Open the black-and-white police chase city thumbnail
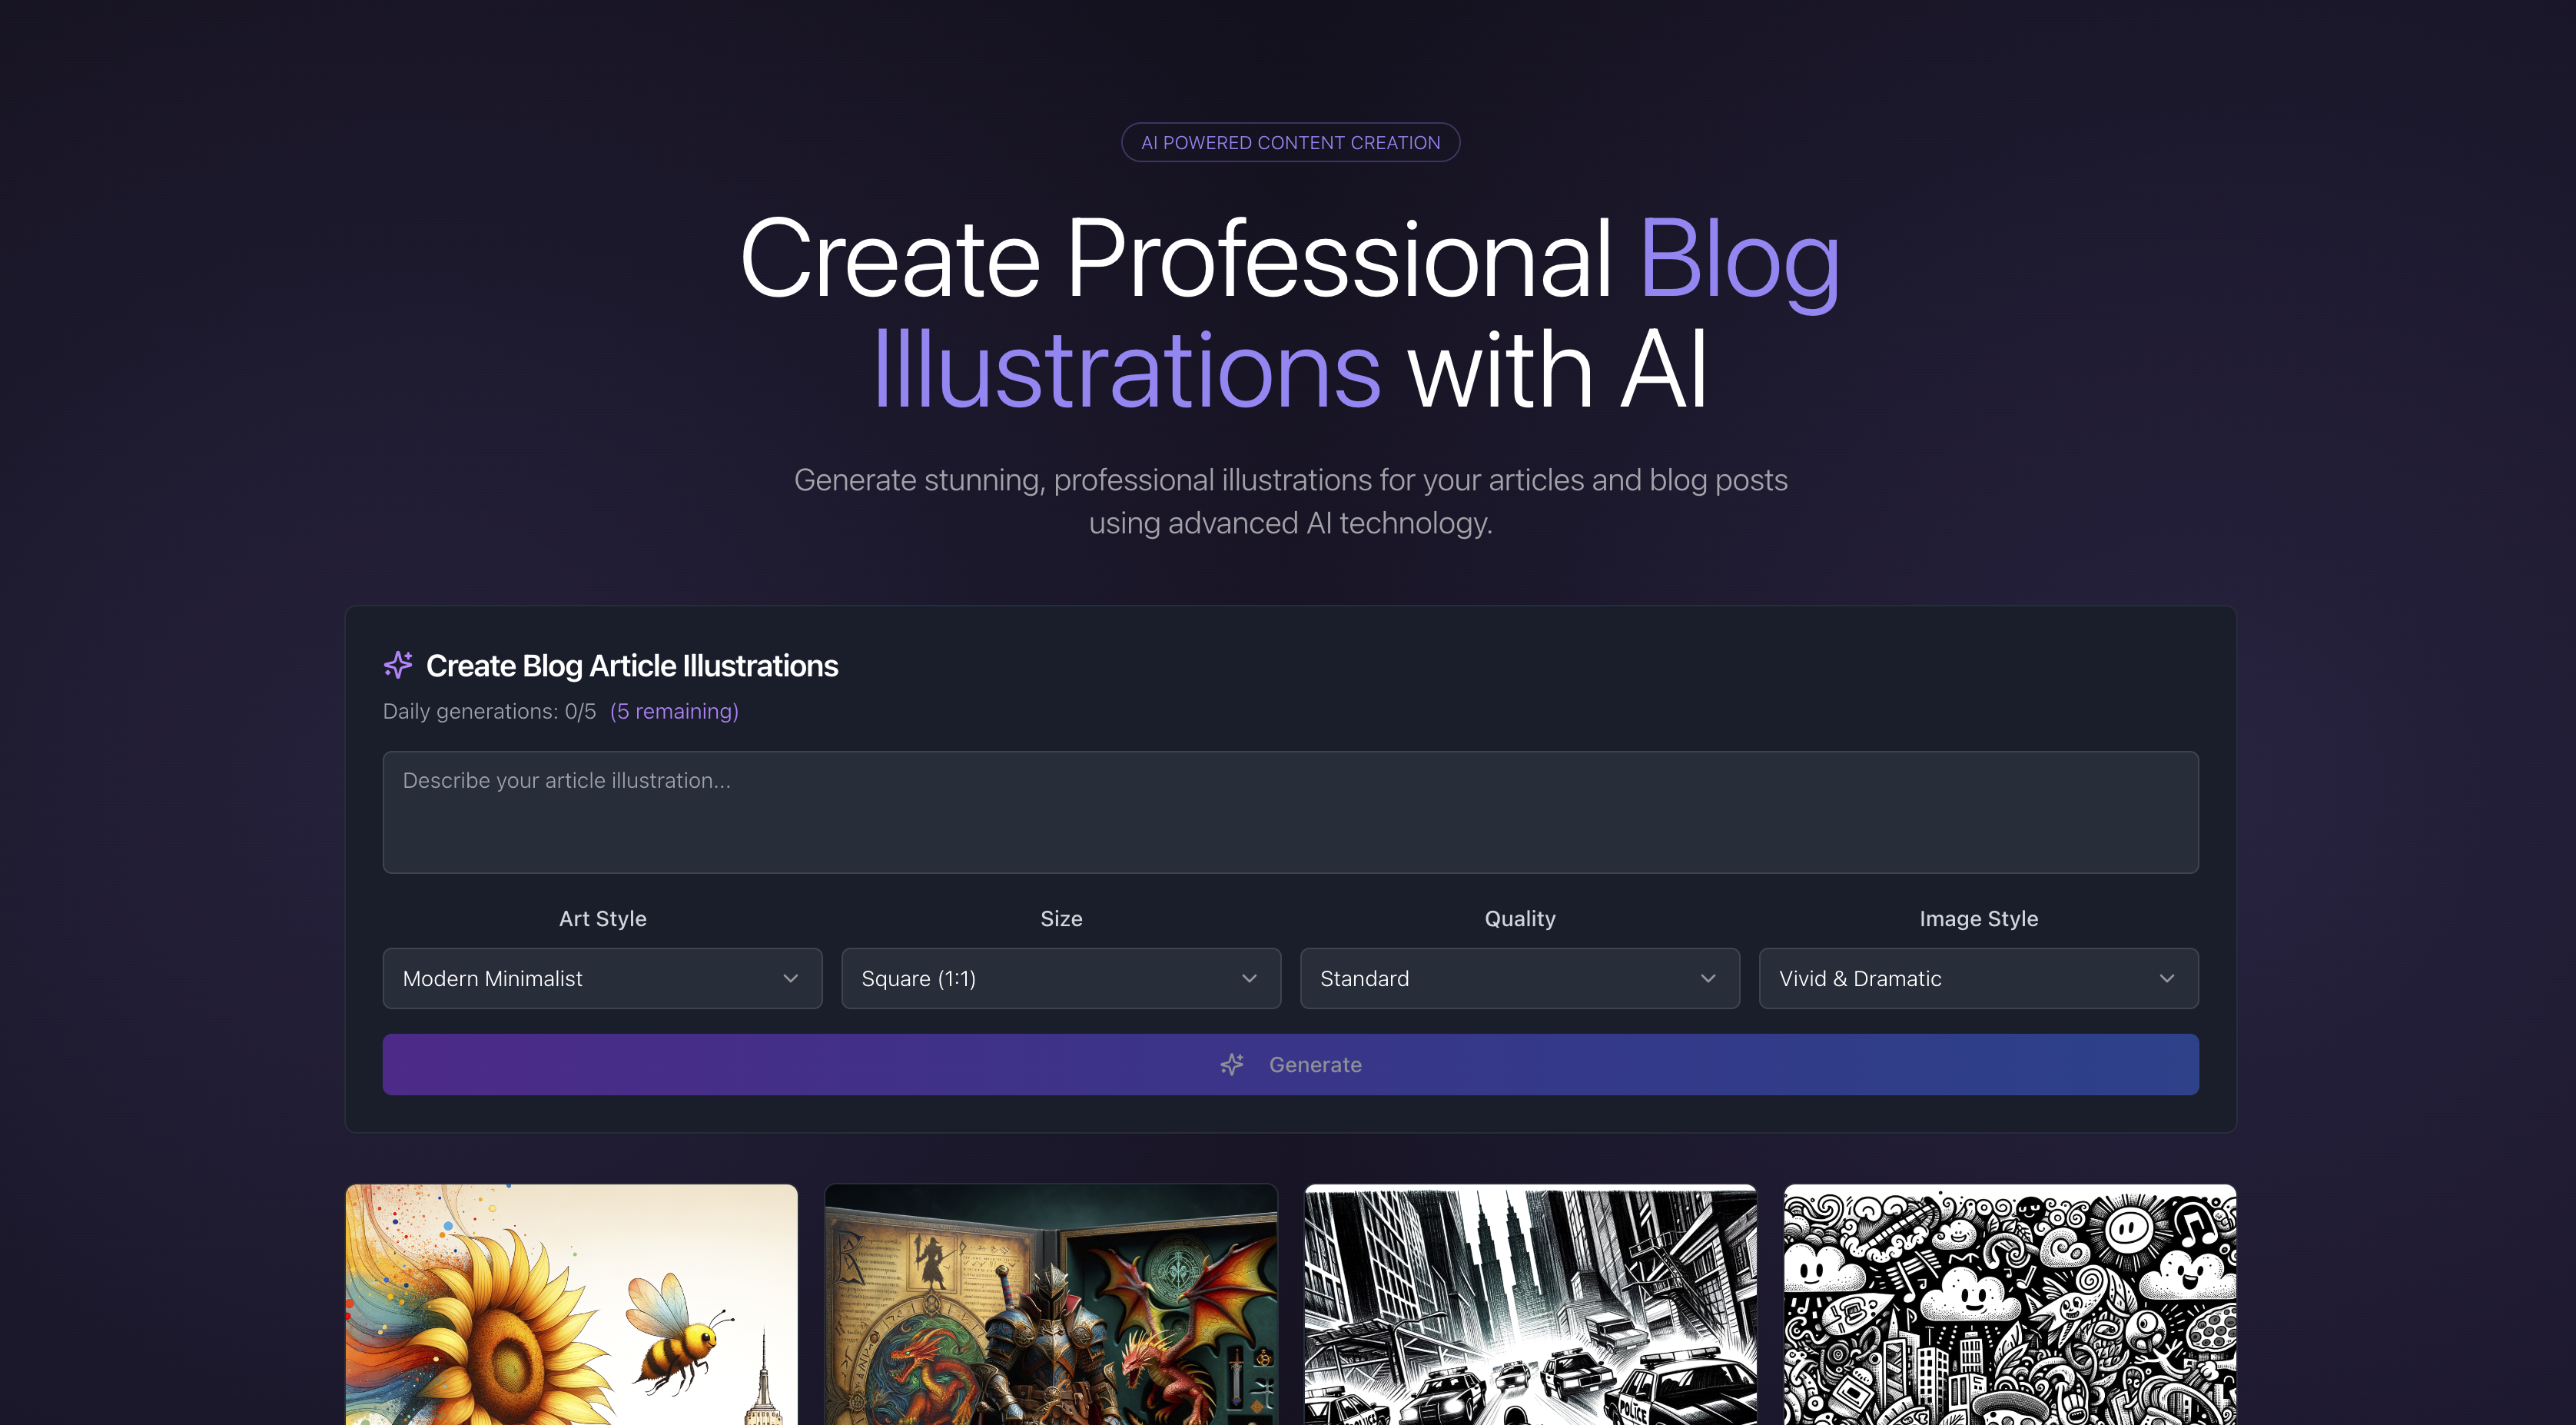The width and height of the screenshot is (2576, 1425). point(1530,1304)
